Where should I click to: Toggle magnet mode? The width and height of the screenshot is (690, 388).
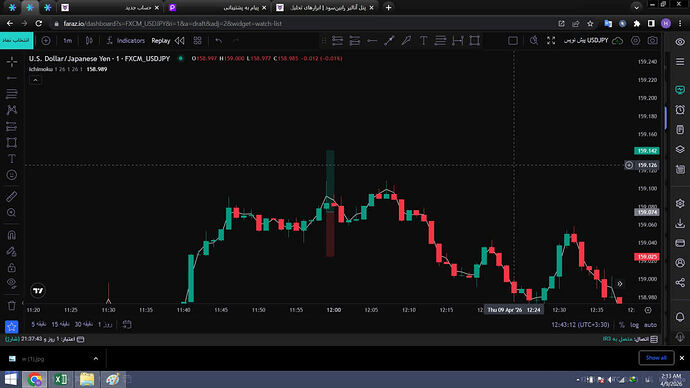click(12, 235)
